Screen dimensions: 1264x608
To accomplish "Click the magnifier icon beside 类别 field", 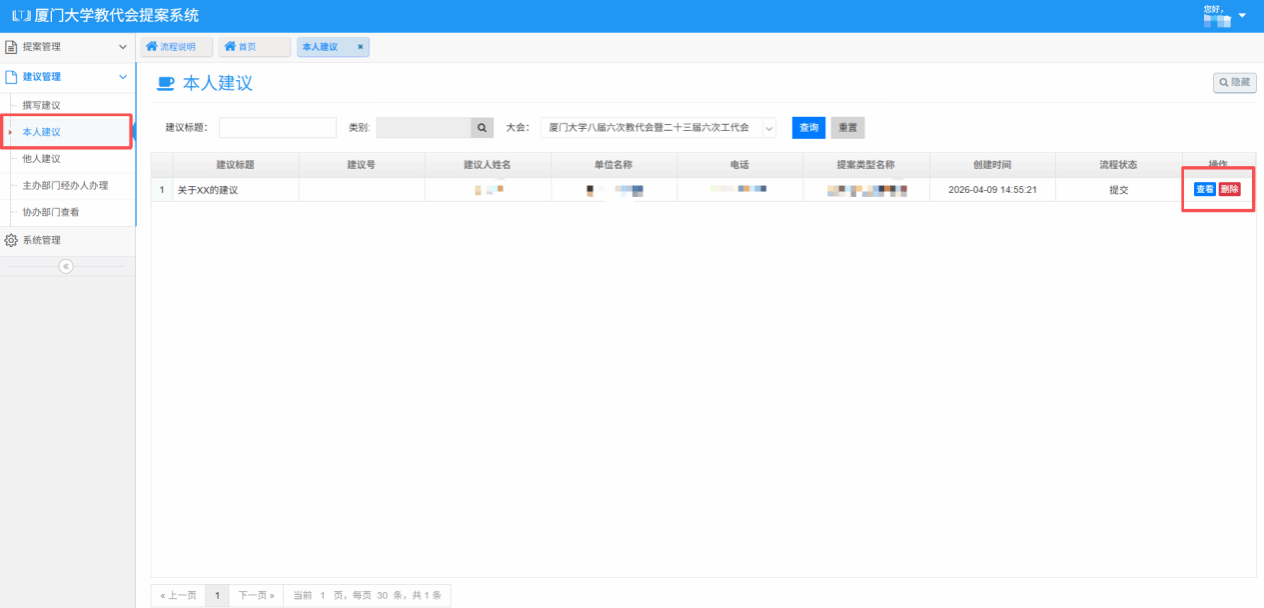I will [x=482, y=128].
